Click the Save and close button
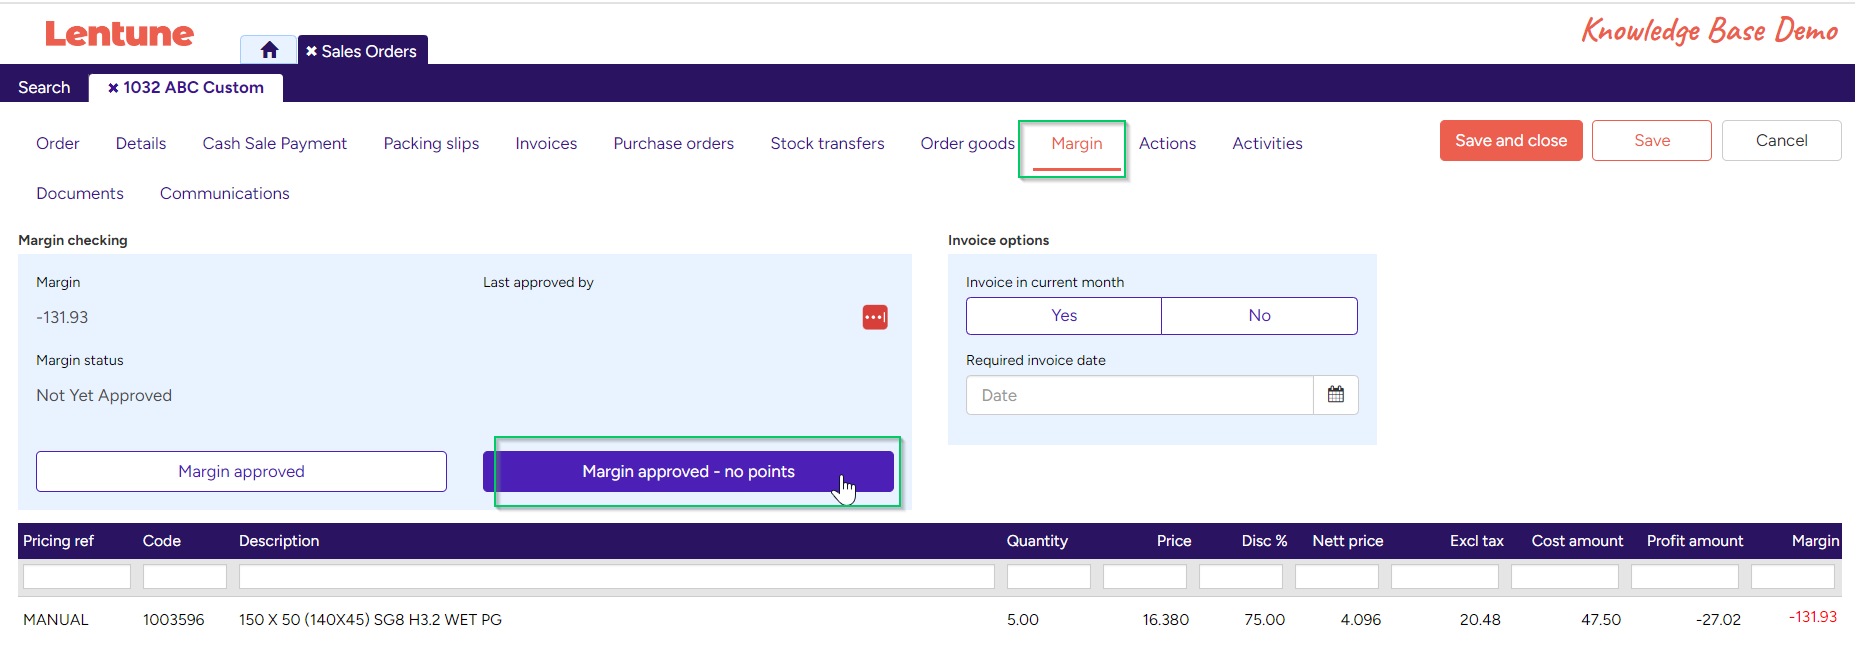Screen dimensions: 1855x645 click(x=1511, y=141)
